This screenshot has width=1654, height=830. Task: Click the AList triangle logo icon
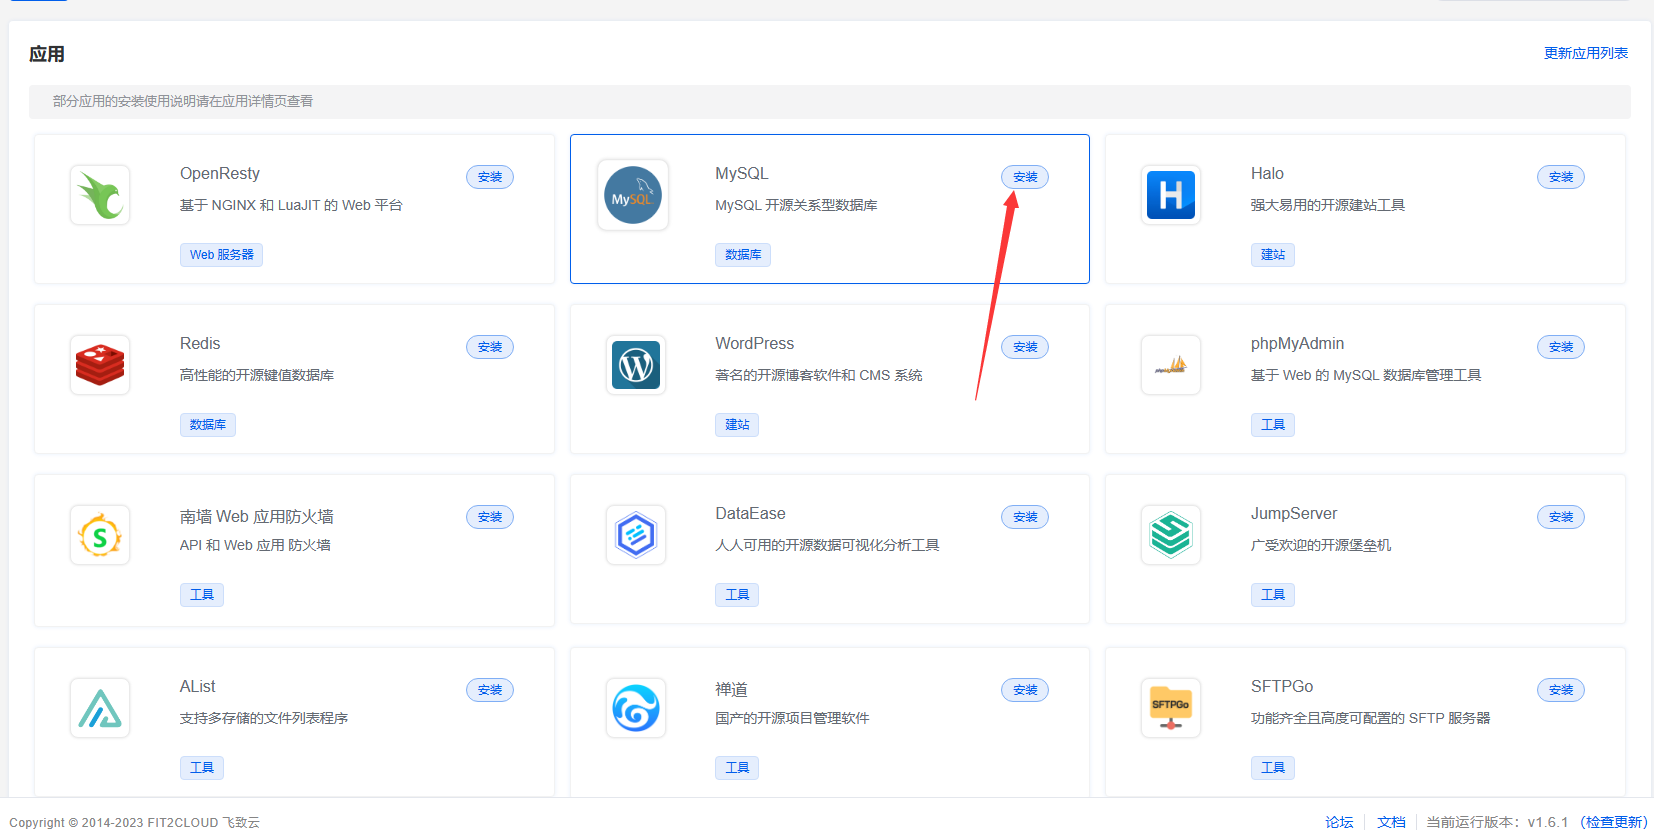(100, 708)
